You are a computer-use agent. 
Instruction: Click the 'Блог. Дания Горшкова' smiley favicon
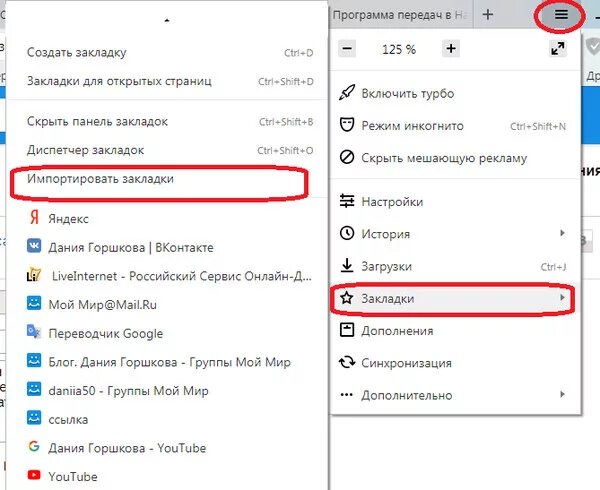[34, 360]
